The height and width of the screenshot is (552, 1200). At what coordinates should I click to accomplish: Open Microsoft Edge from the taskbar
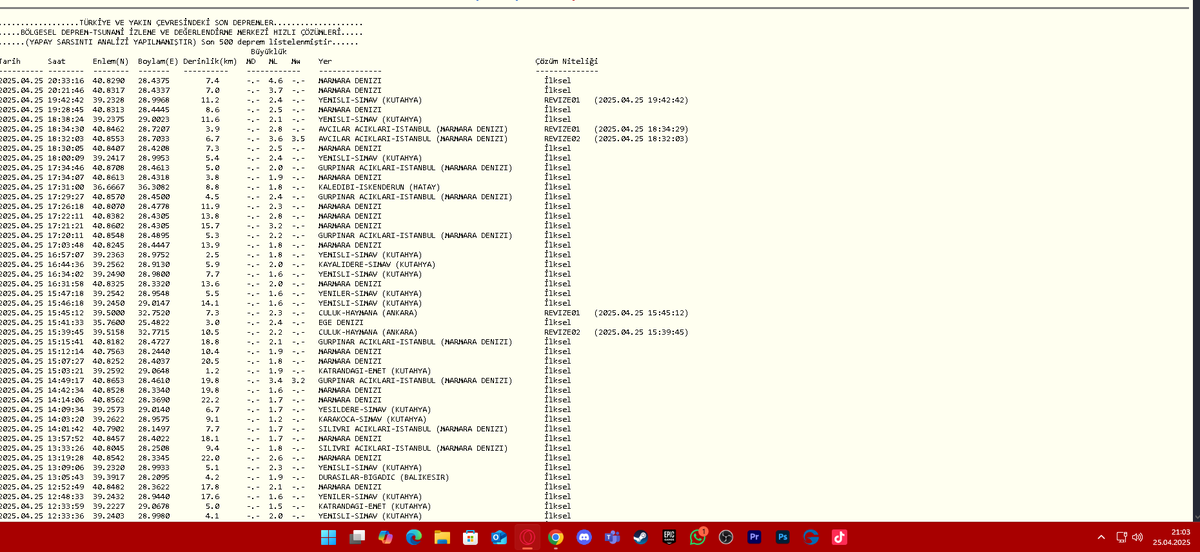point(414,538)
